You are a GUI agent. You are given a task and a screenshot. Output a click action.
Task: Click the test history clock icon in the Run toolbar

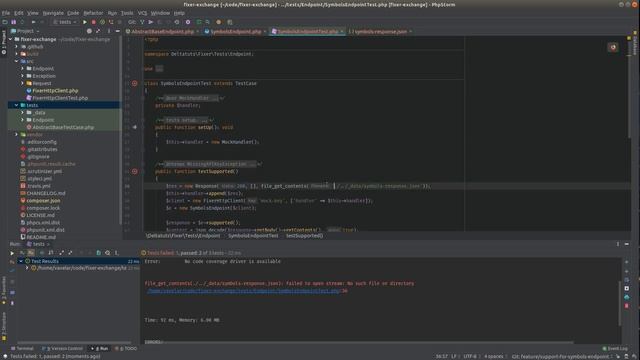click(x=107, y=253)
